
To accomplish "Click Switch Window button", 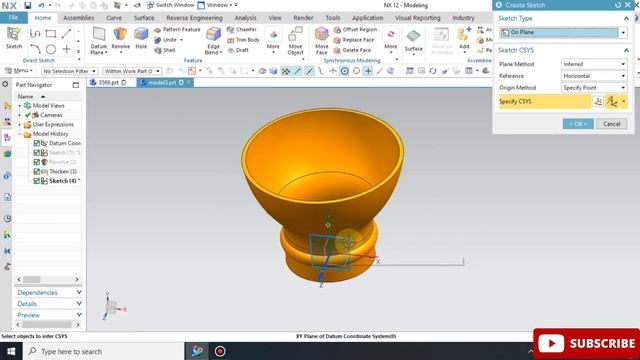I will coord(170,5).
